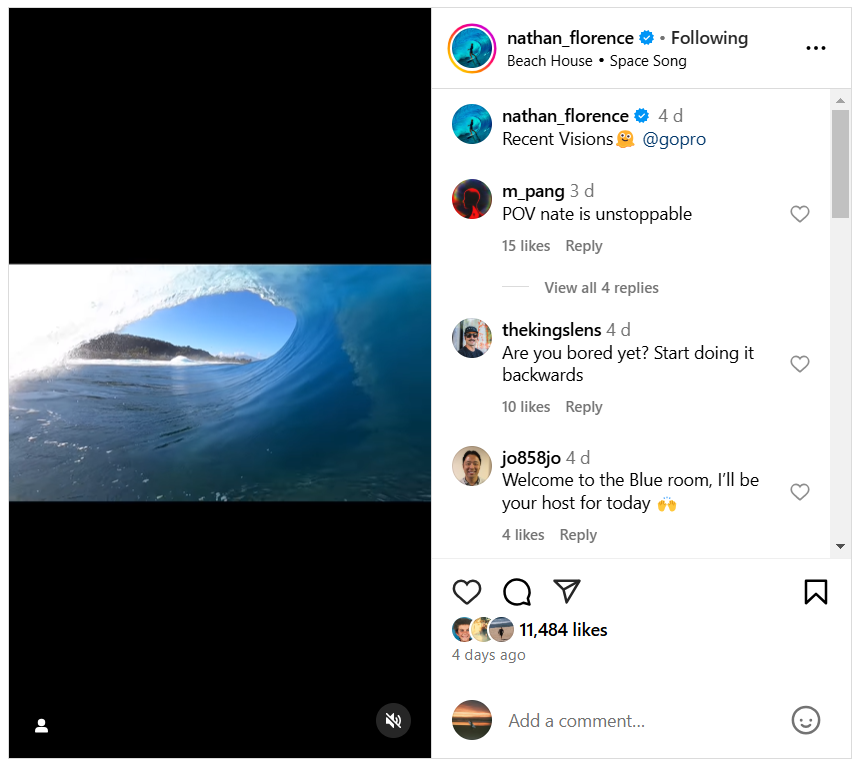Open the @gopro mention in the caption

click(x=674, y=139)
